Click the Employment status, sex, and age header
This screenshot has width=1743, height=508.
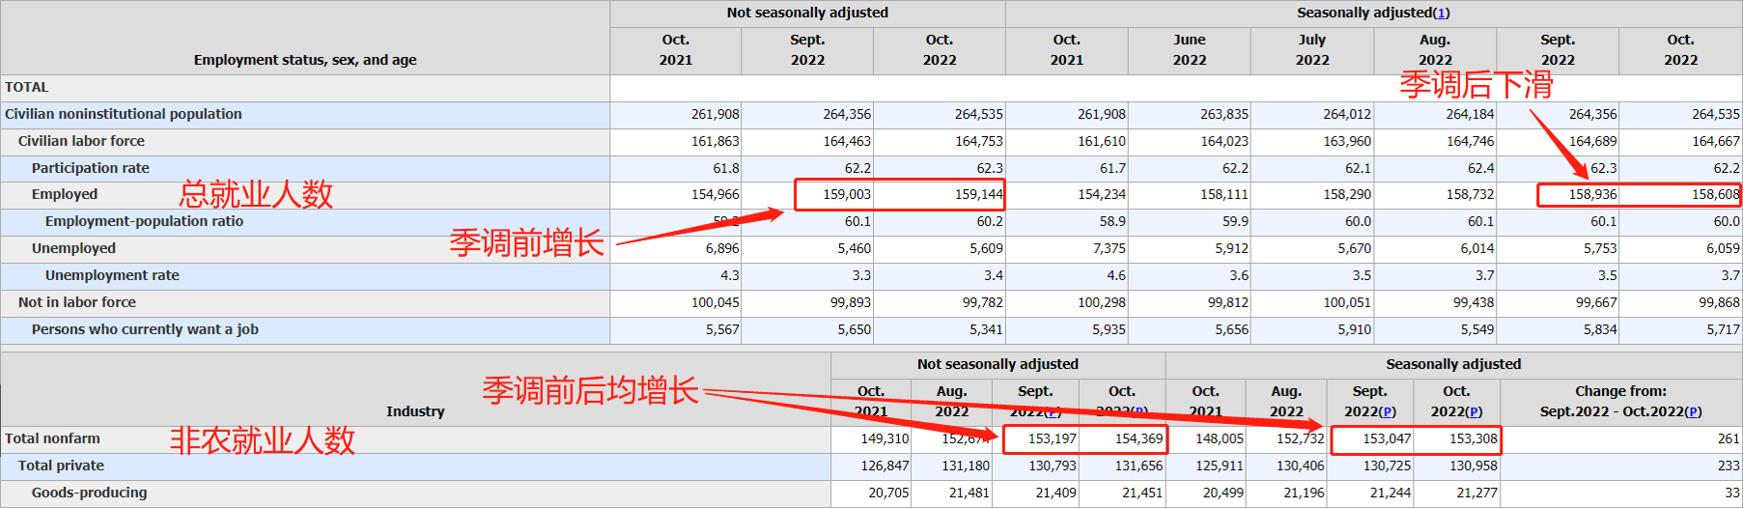pyautogui.click(x=305, y=60)
